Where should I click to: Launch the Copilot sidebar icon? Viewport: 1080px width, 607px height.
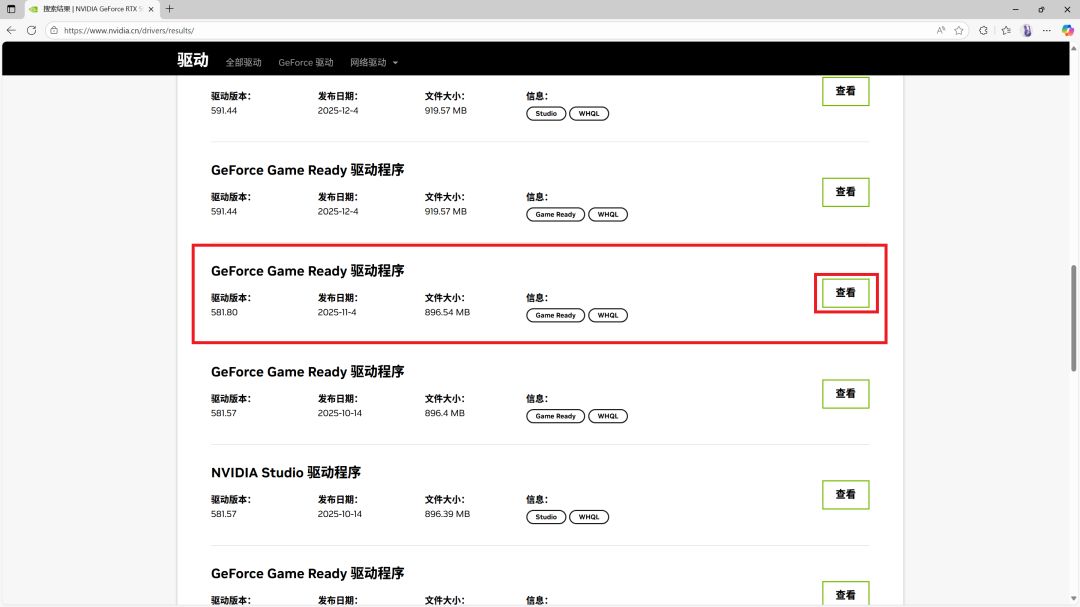1068,30
